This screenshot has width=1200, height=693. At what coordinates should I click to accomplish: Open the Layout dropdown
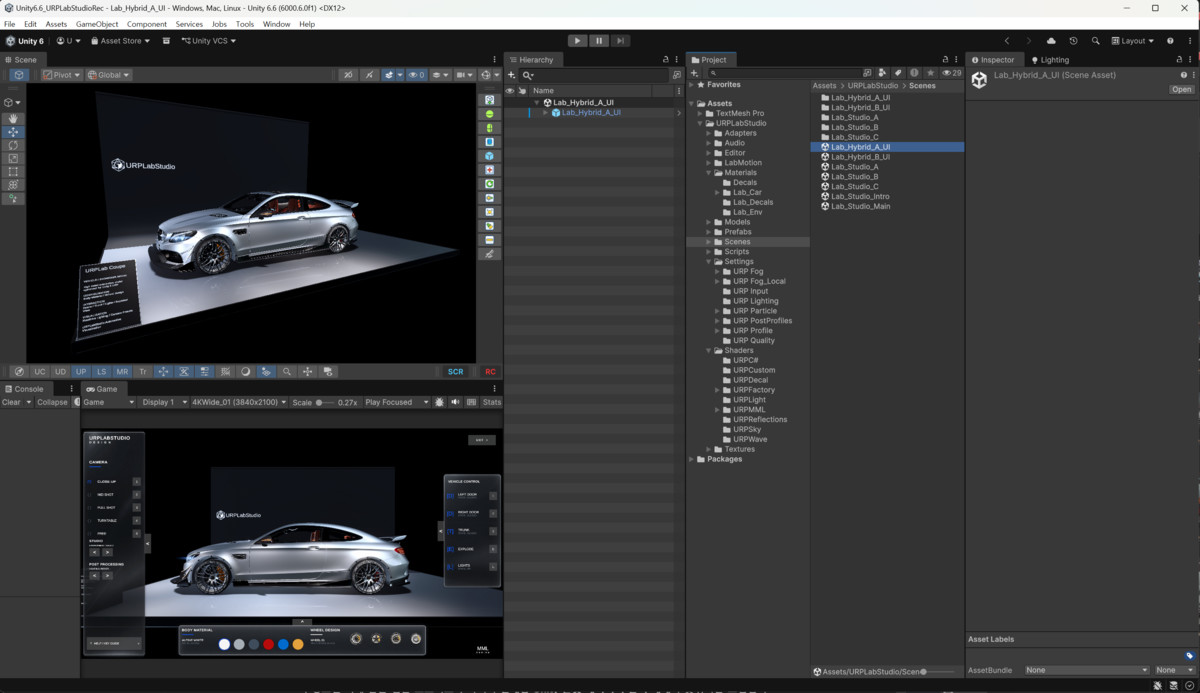[x=1133, y=41]
